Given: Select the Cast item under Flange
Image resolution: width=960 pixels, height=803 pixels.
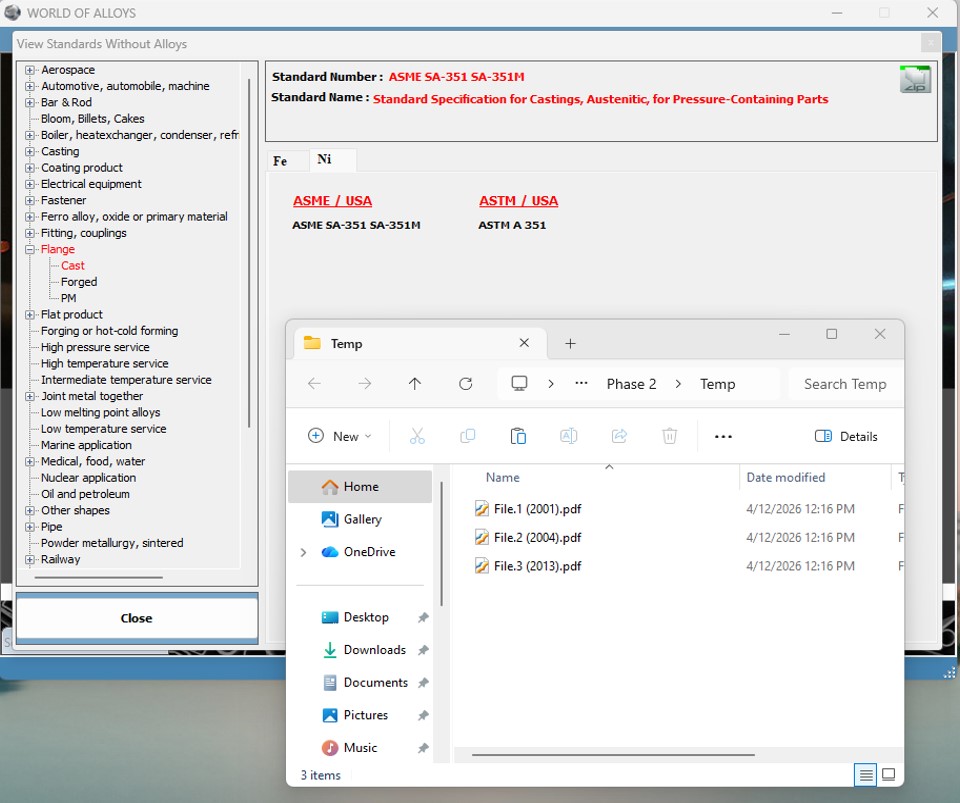Looking at the screenshot, I should pos(72,266).
